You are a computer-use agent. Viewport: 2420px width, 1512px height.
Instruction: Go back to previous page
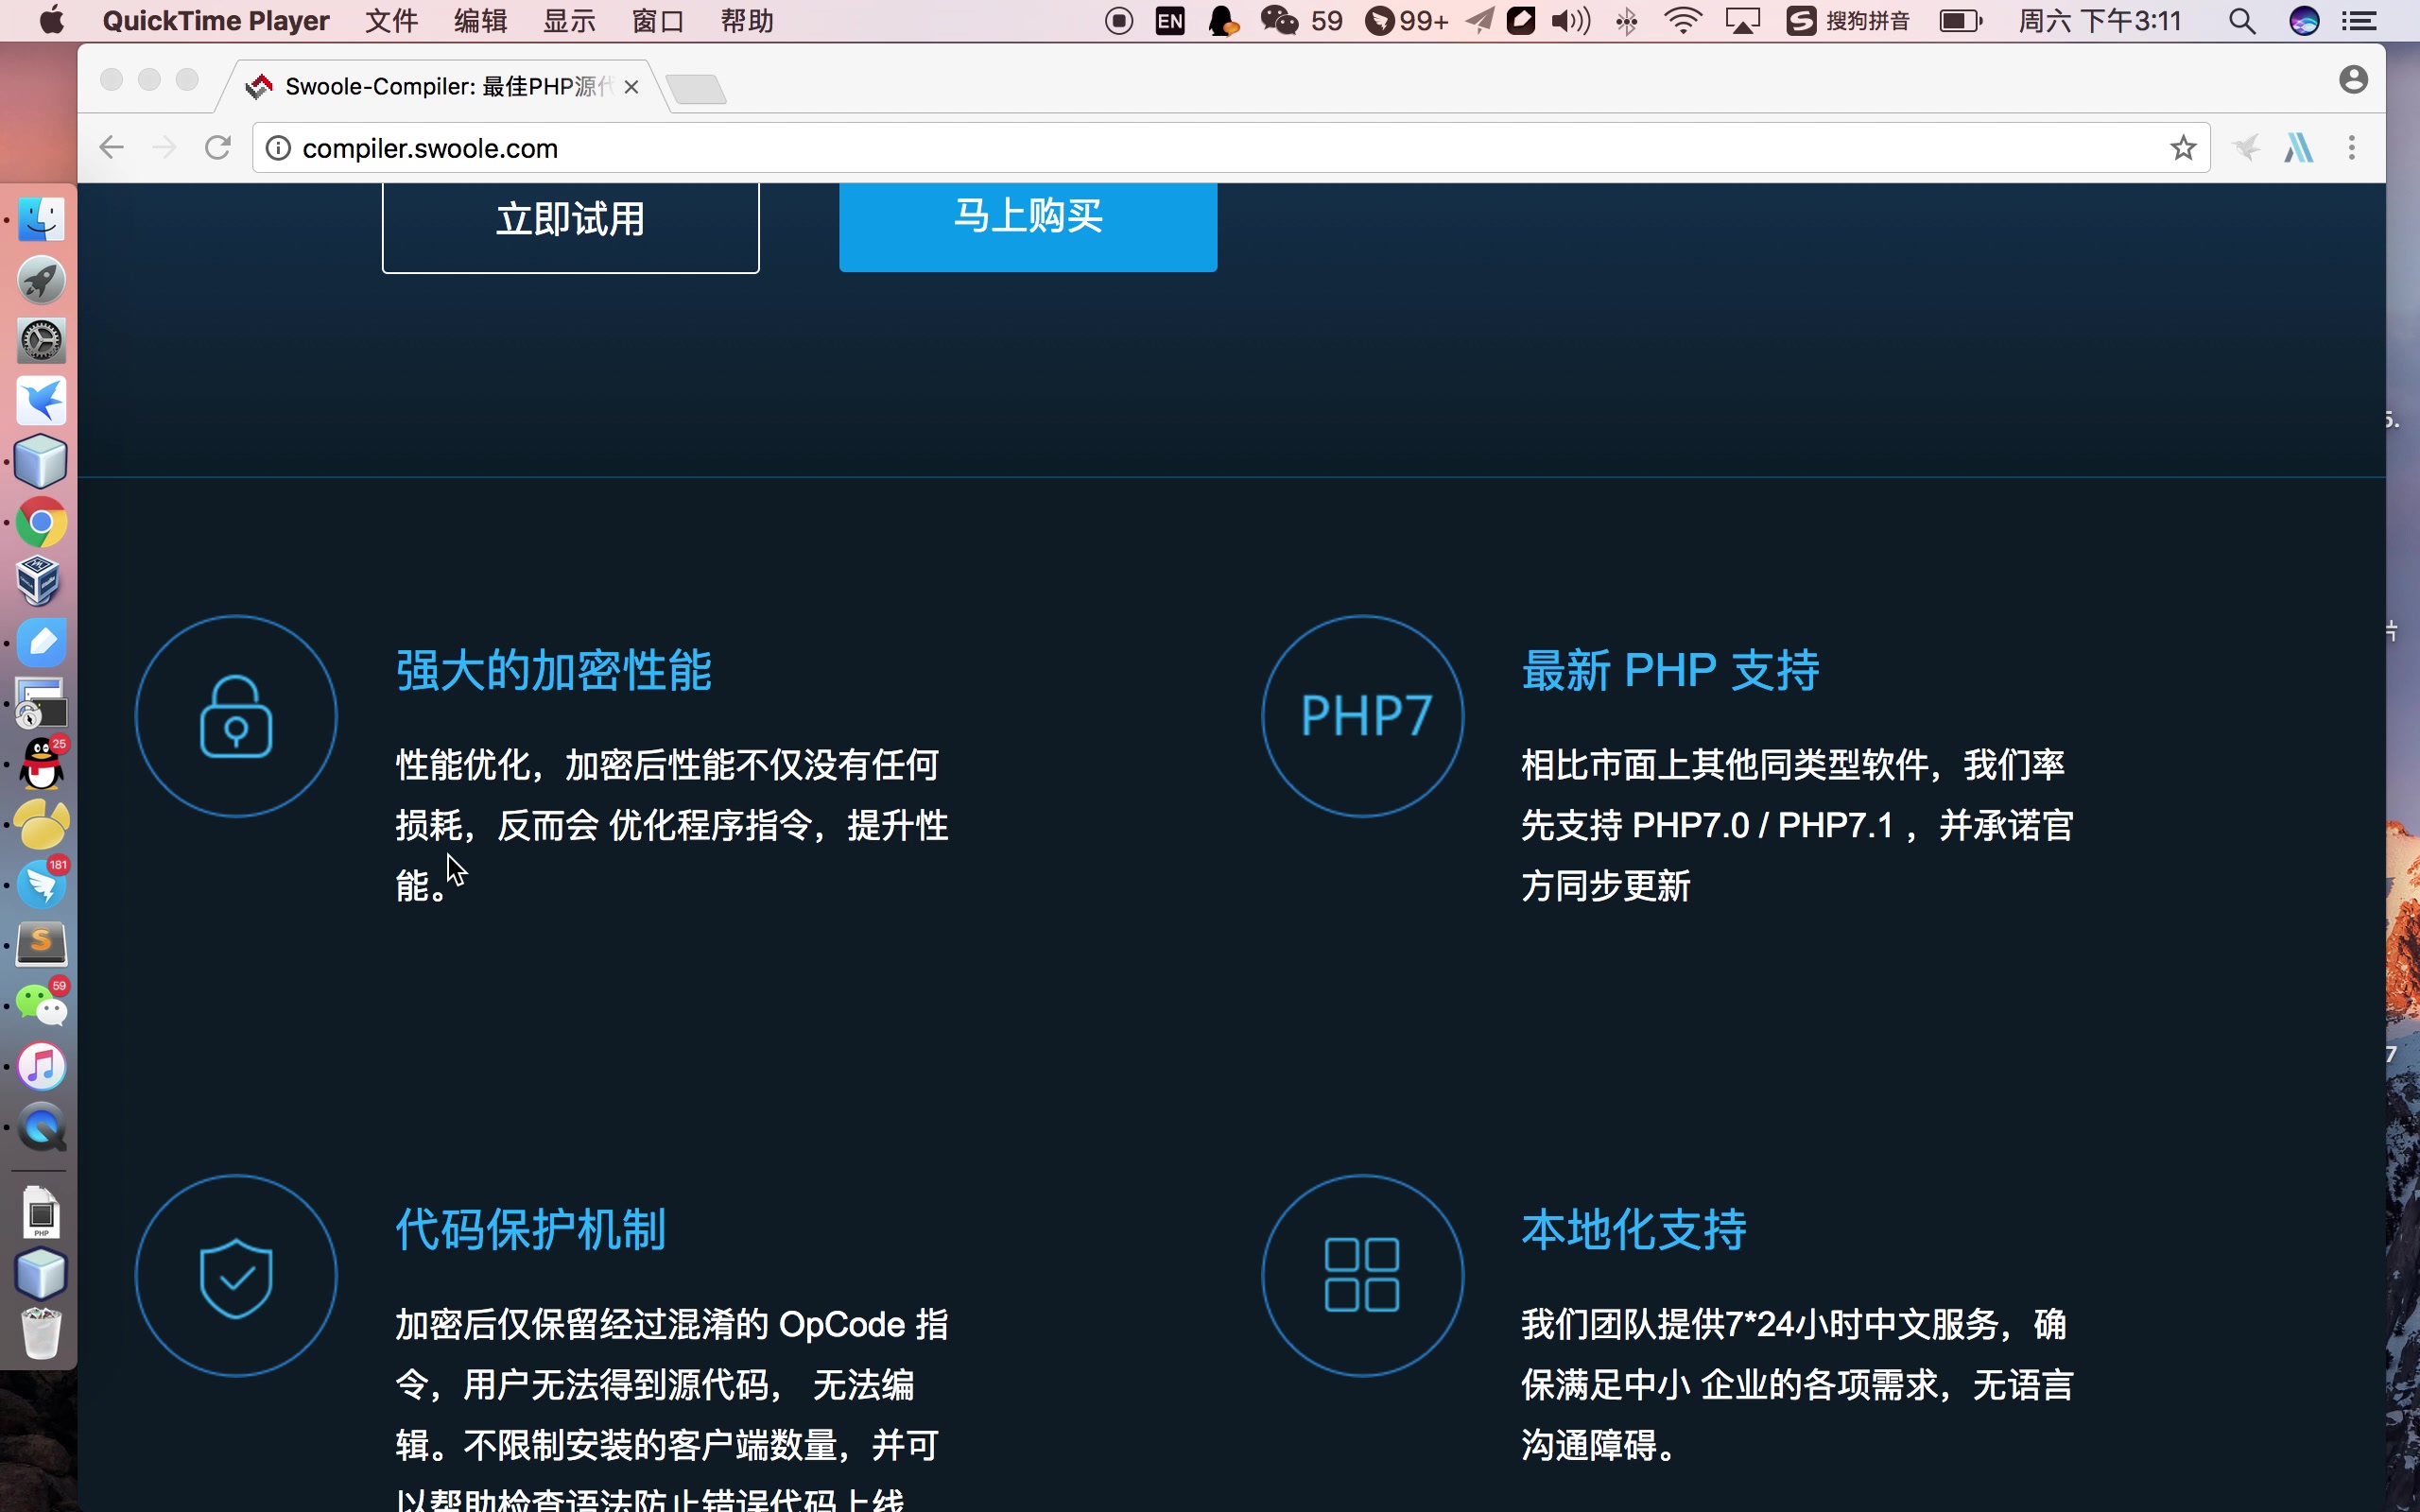coord(112,148)
